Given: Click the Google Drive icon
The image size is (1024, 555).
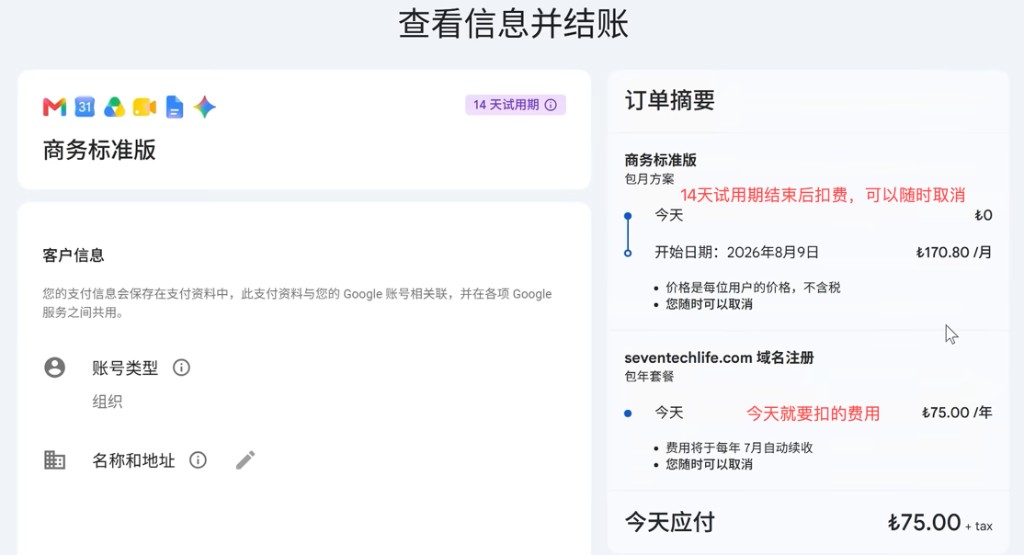Looking at the screenshot, I should coord(114,106).
